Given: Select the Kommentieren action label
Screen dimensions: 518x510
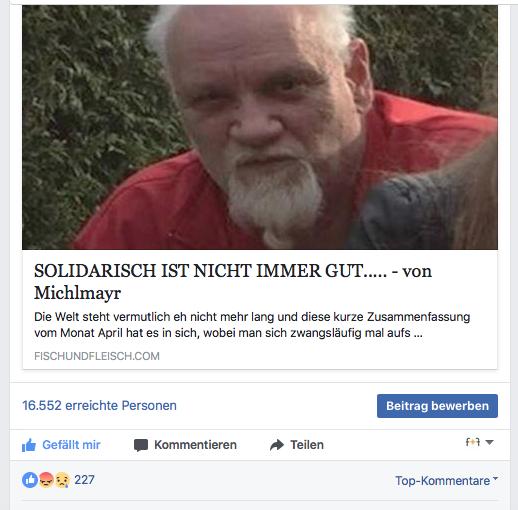Looking at the screenshot, I should [x=195, y=445].
